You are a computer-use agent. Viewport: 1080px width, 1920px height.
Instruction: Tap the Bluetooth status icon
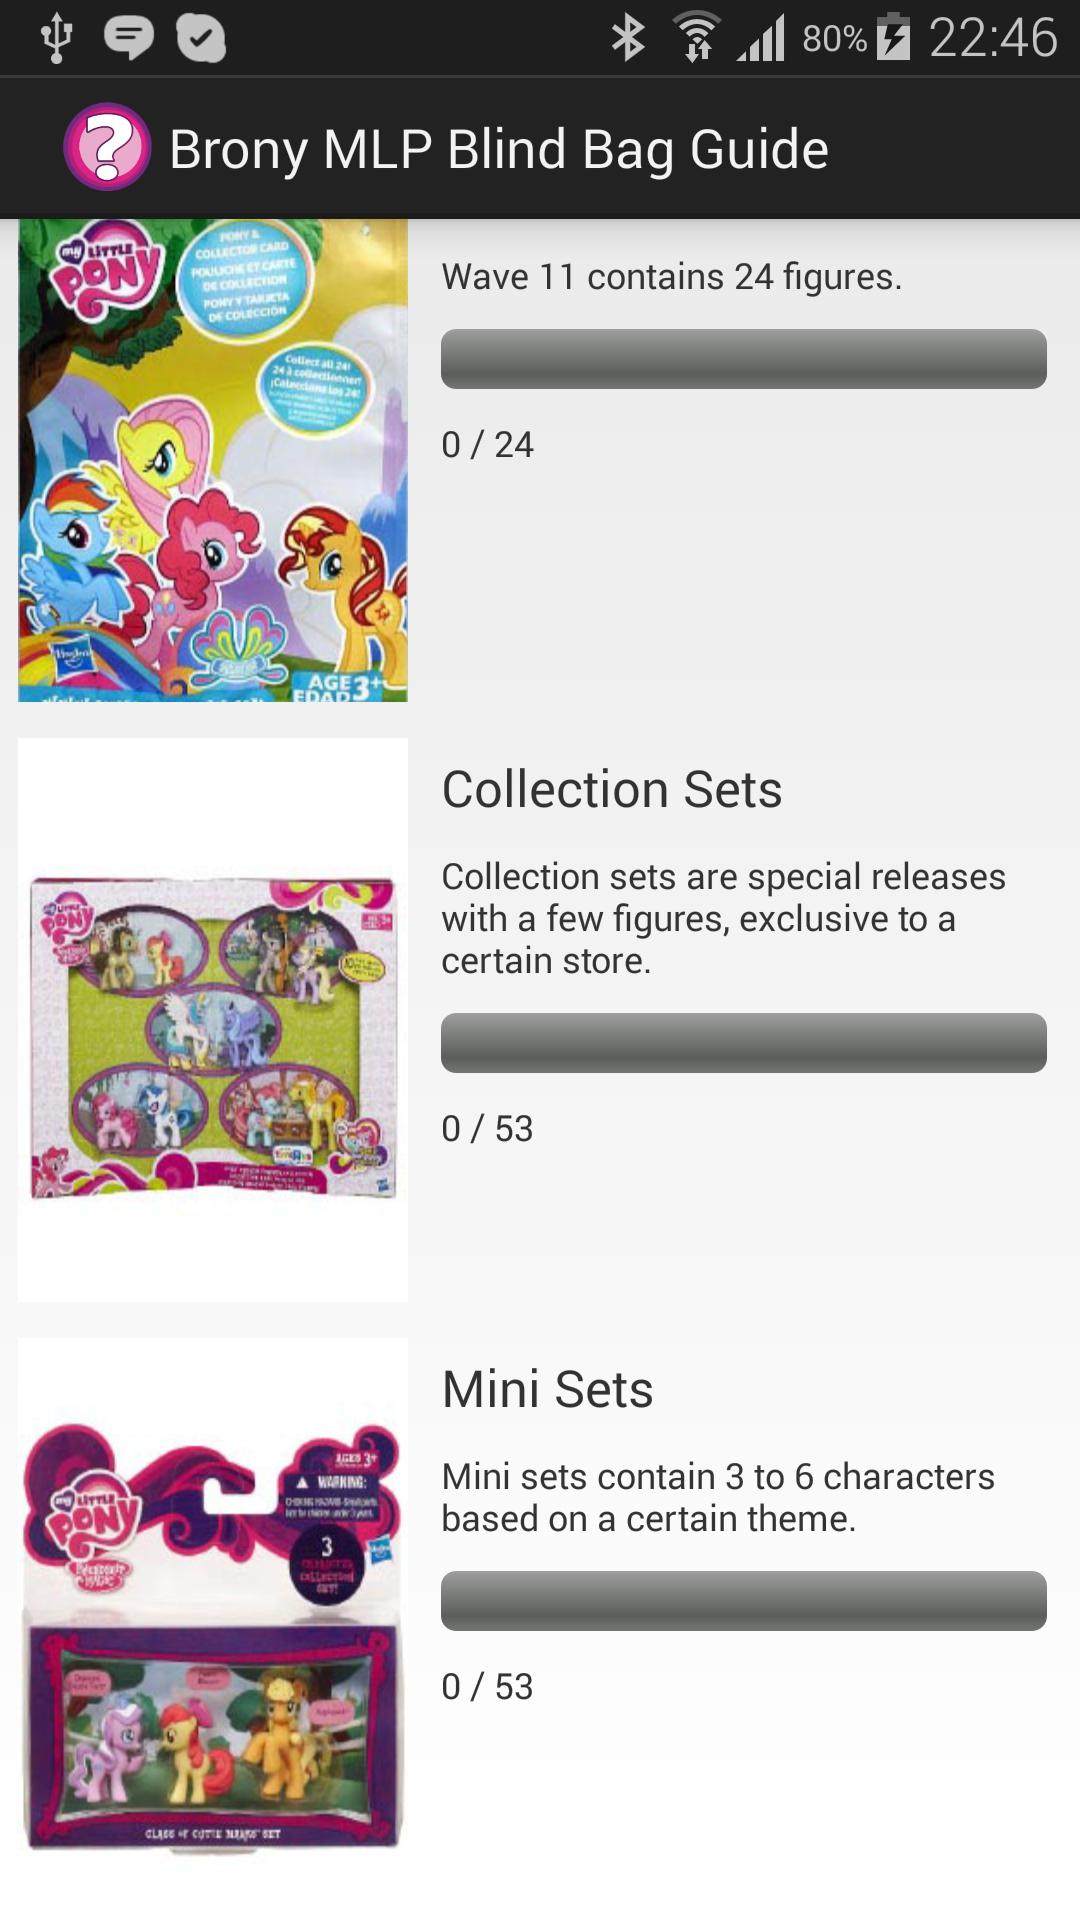click(x=628, y=38)
